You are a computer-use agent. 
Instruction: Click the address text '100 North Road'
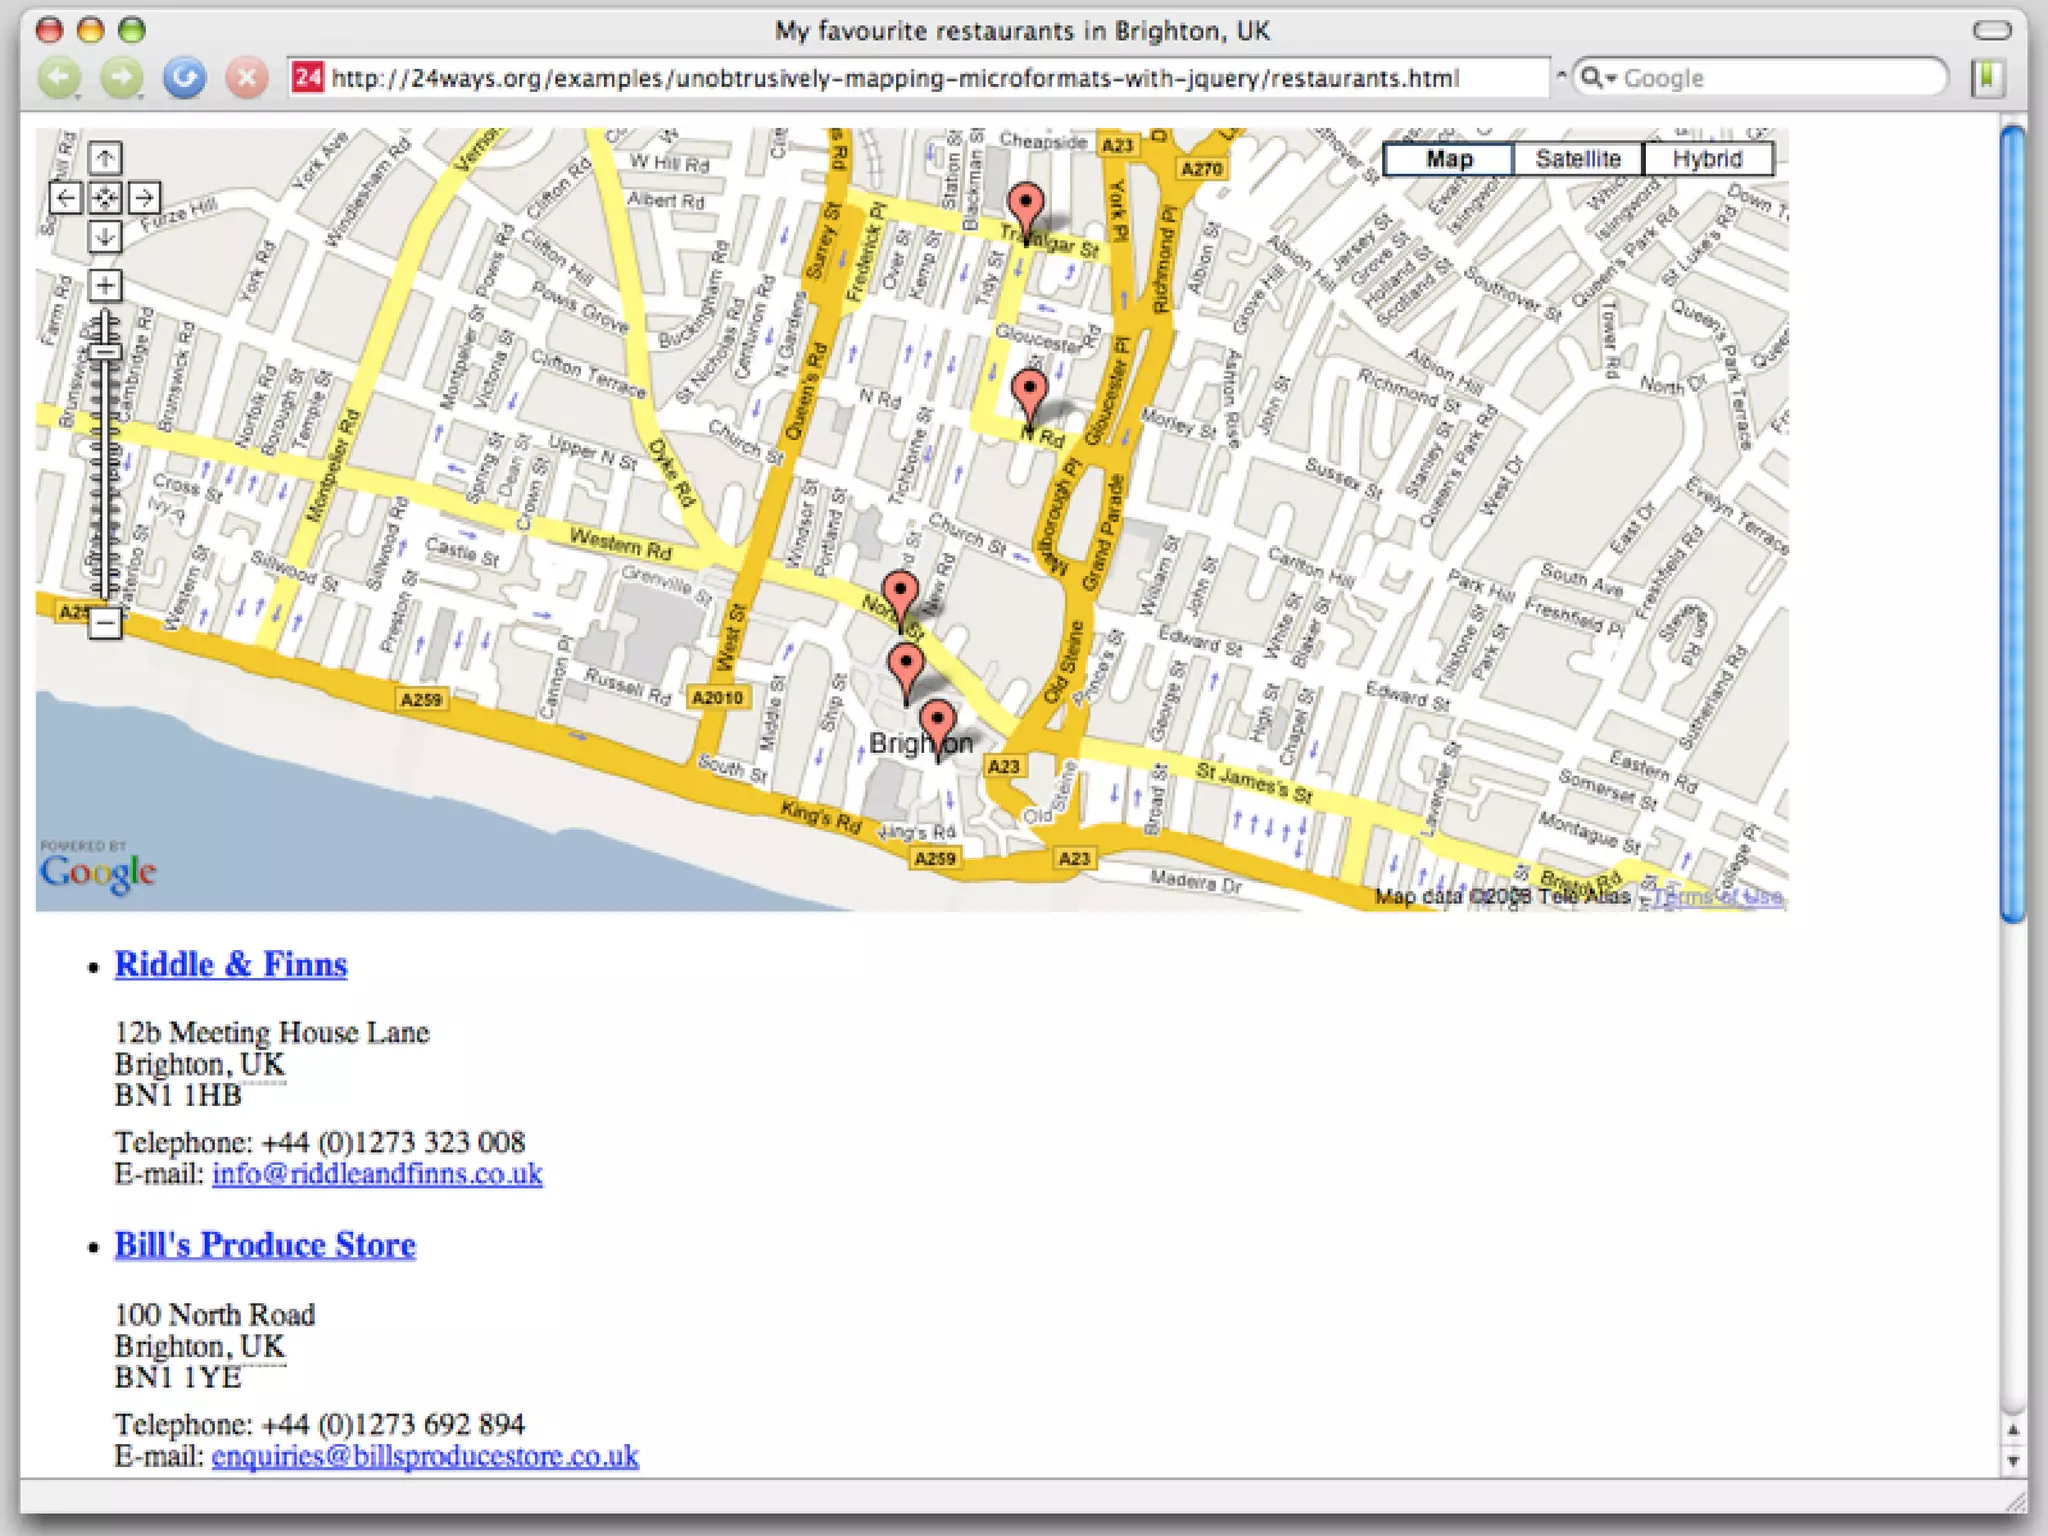[x=215, y=1314]
